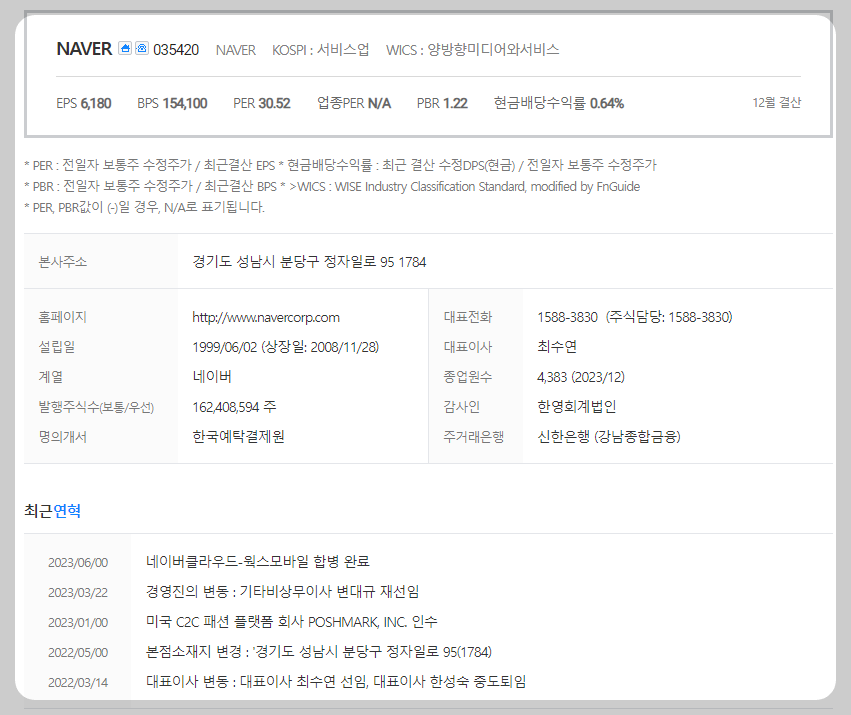The height and width of the screenshot is (715, 851).
Task: Click the NAVER company name title
Action: (84, 49)
